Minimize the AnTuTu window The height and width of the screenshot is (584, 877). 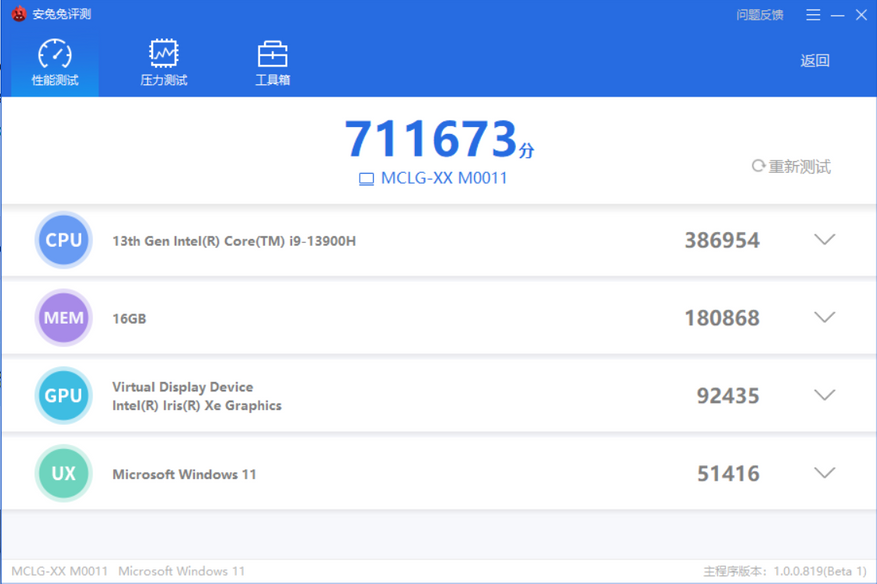click(837, 15)
